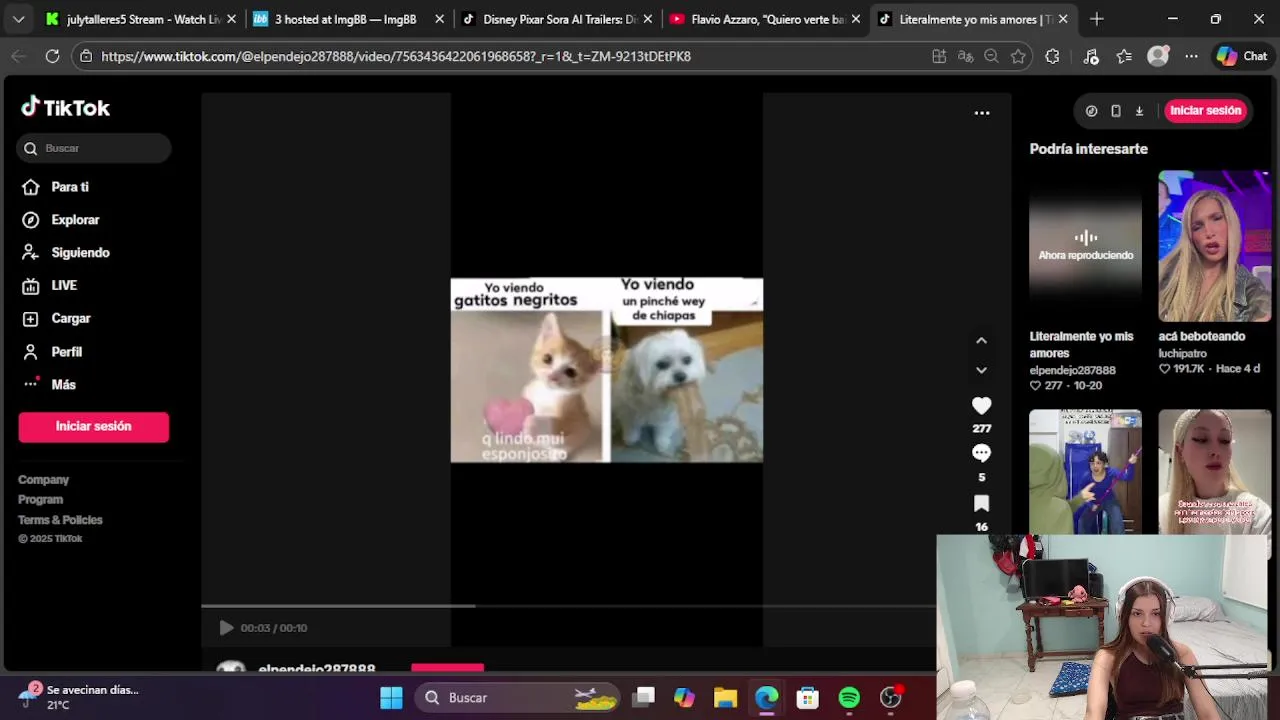
Task: Click the address bar URL
Action: (x=396, y=57)
